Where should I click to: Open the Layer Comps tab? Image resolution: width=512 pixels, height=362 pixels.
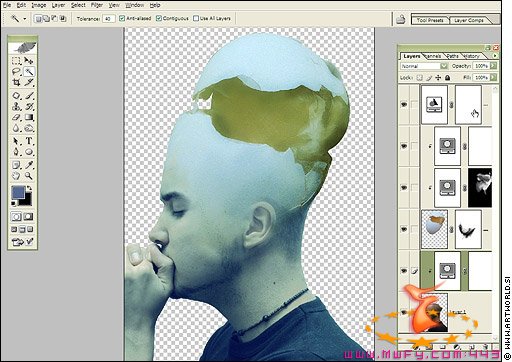(469, 20)
